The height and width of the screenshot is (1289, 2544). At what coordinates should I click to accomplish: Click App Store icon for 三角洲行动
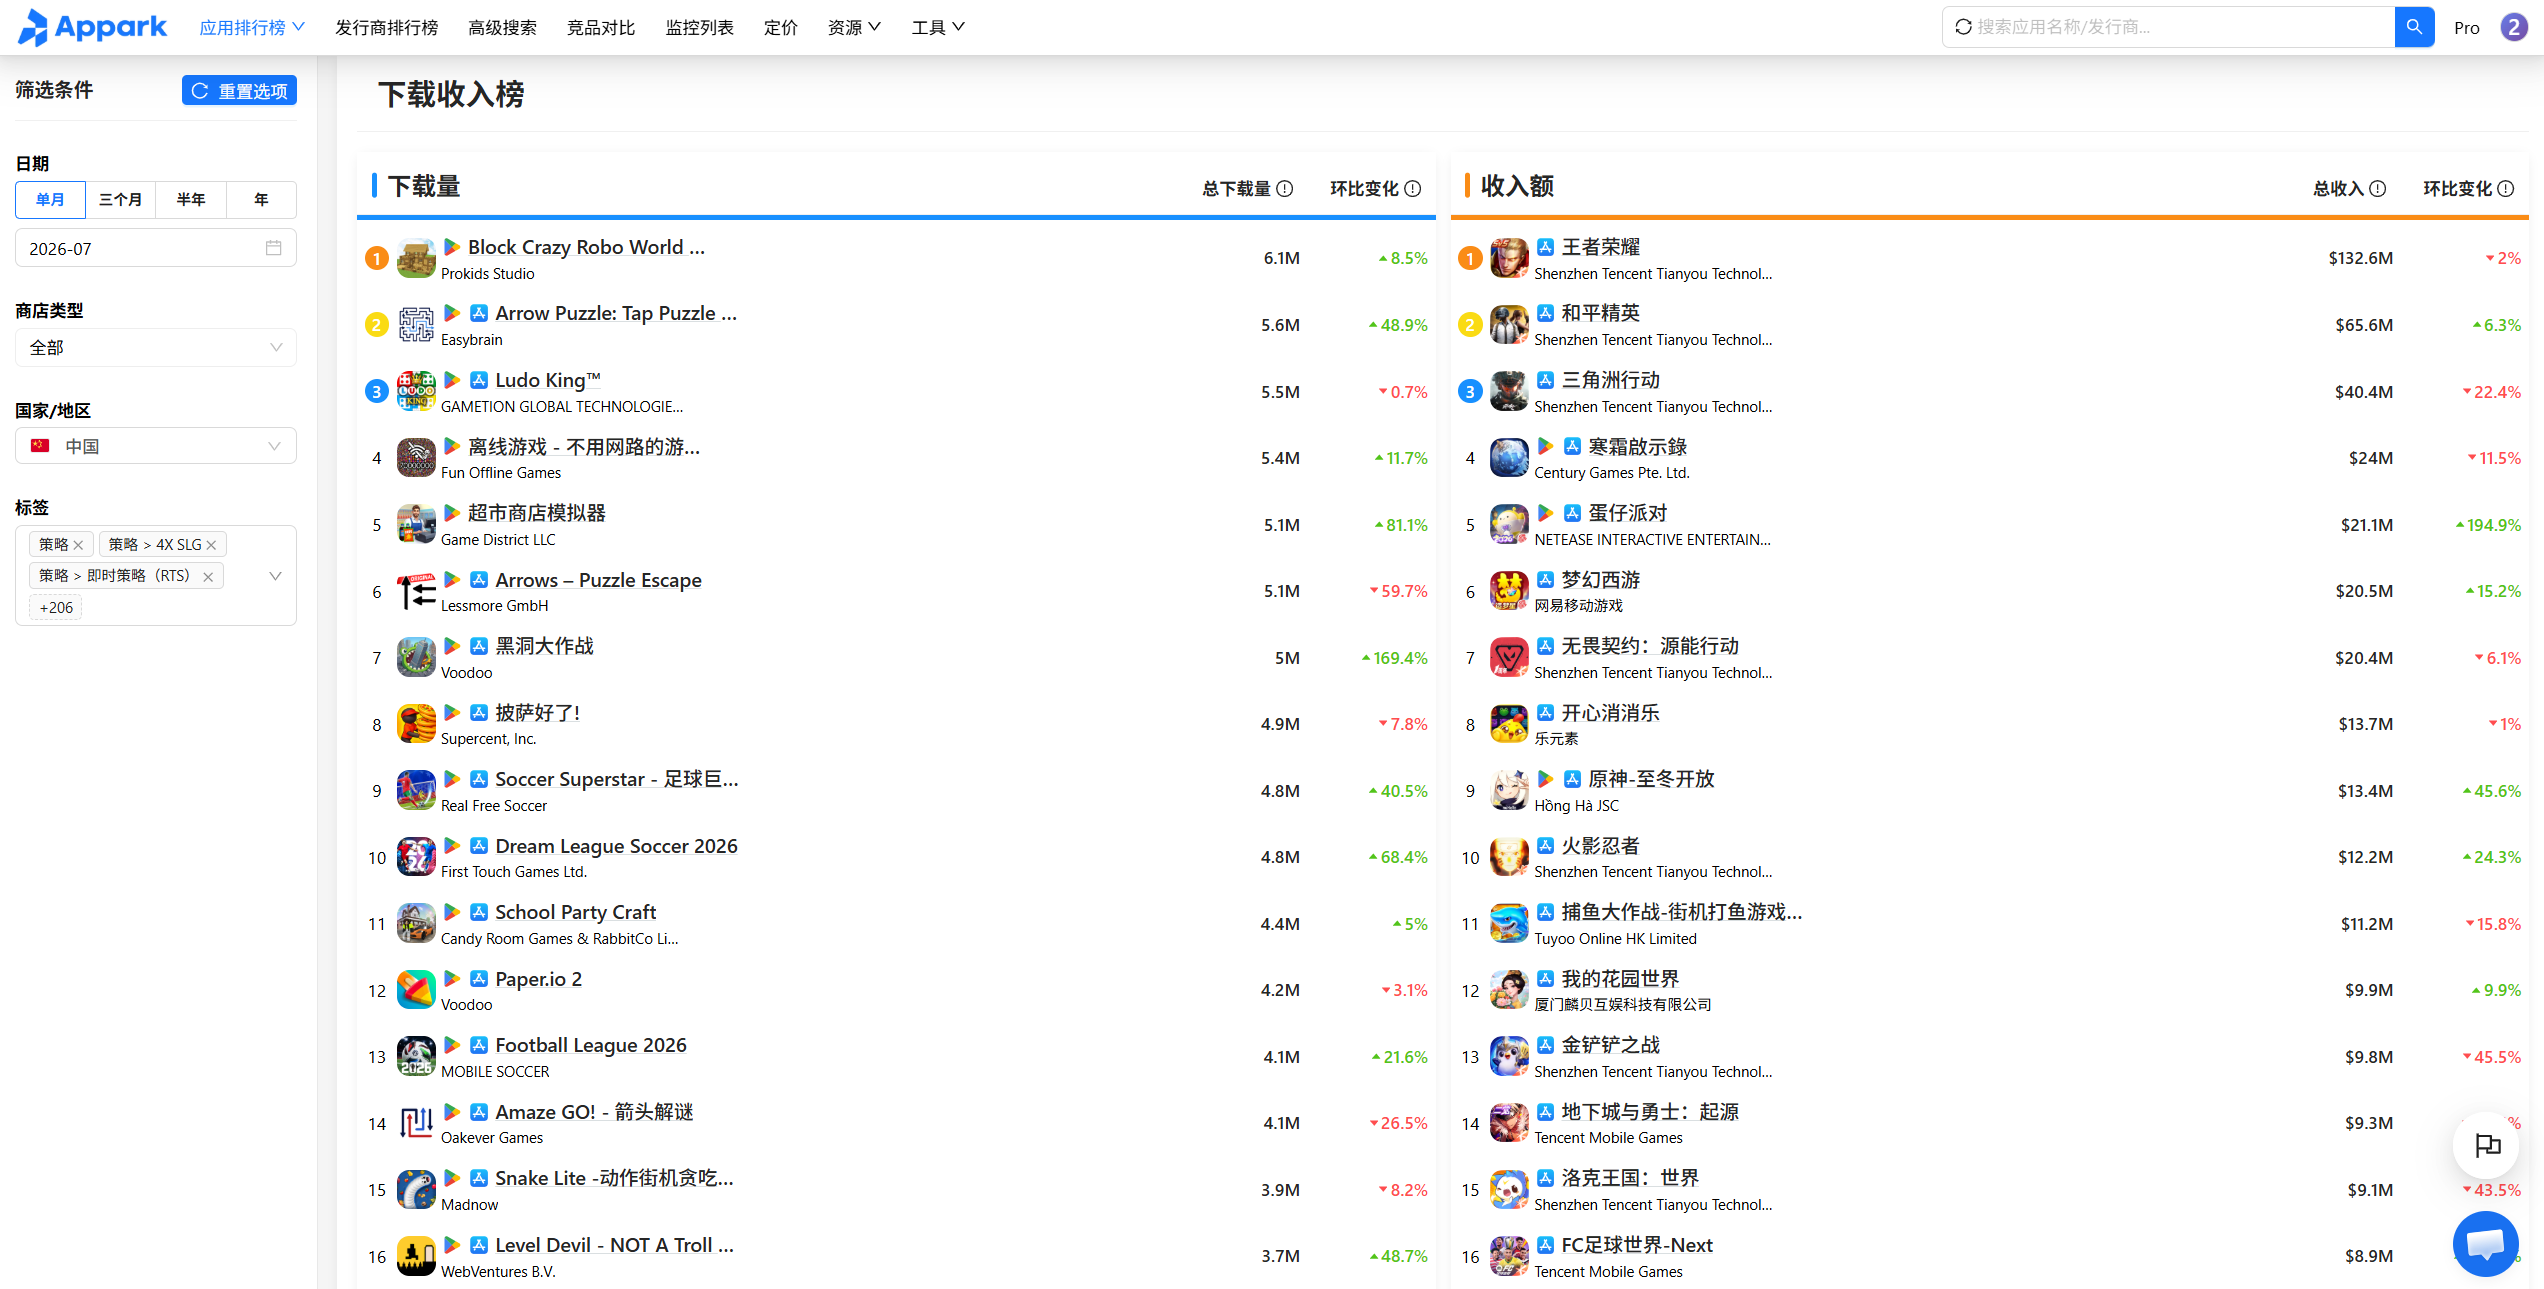click(1545, 380)
